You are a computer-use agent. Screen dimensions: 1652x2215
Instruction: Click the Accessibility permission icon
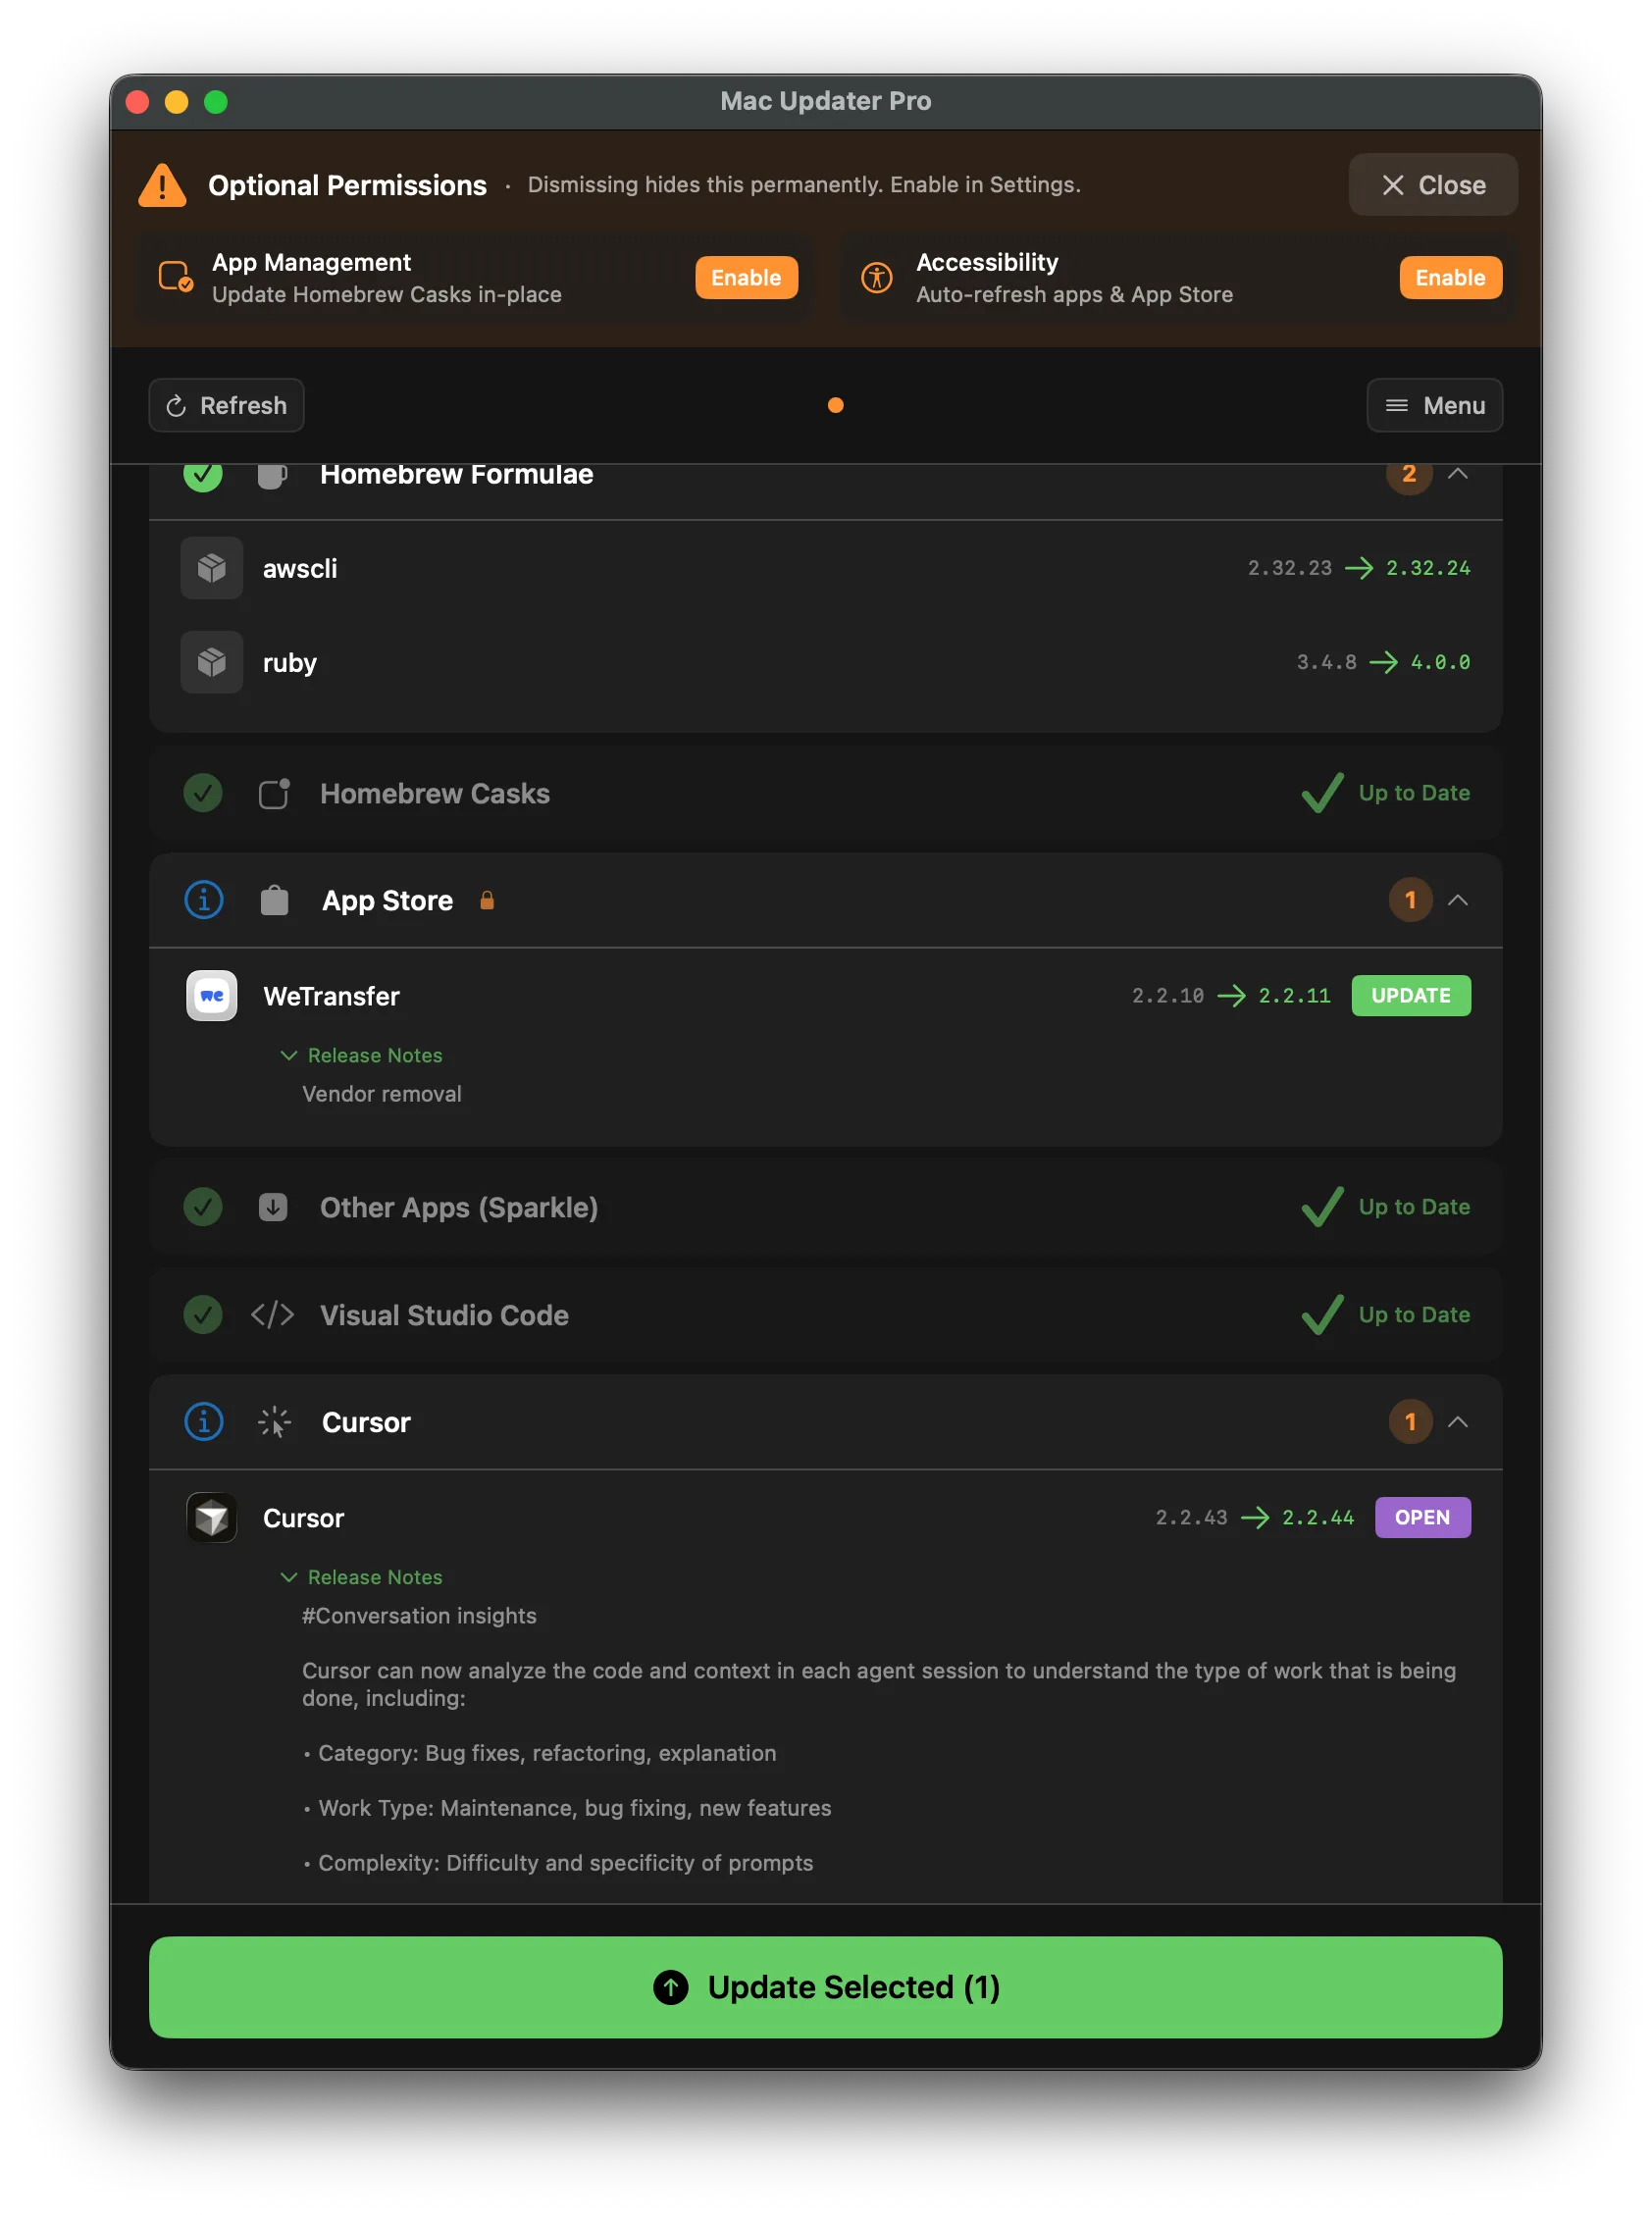click(x=877, y=278)
